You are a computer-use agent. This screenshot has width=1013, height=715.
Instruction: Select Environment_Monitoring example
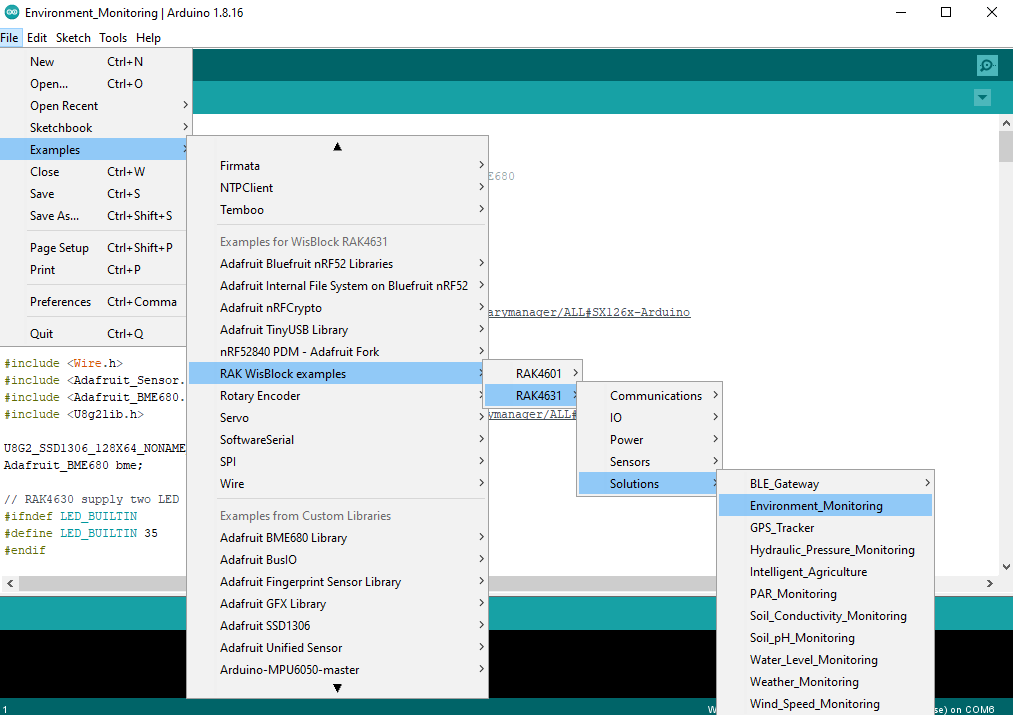pos(816,506)
